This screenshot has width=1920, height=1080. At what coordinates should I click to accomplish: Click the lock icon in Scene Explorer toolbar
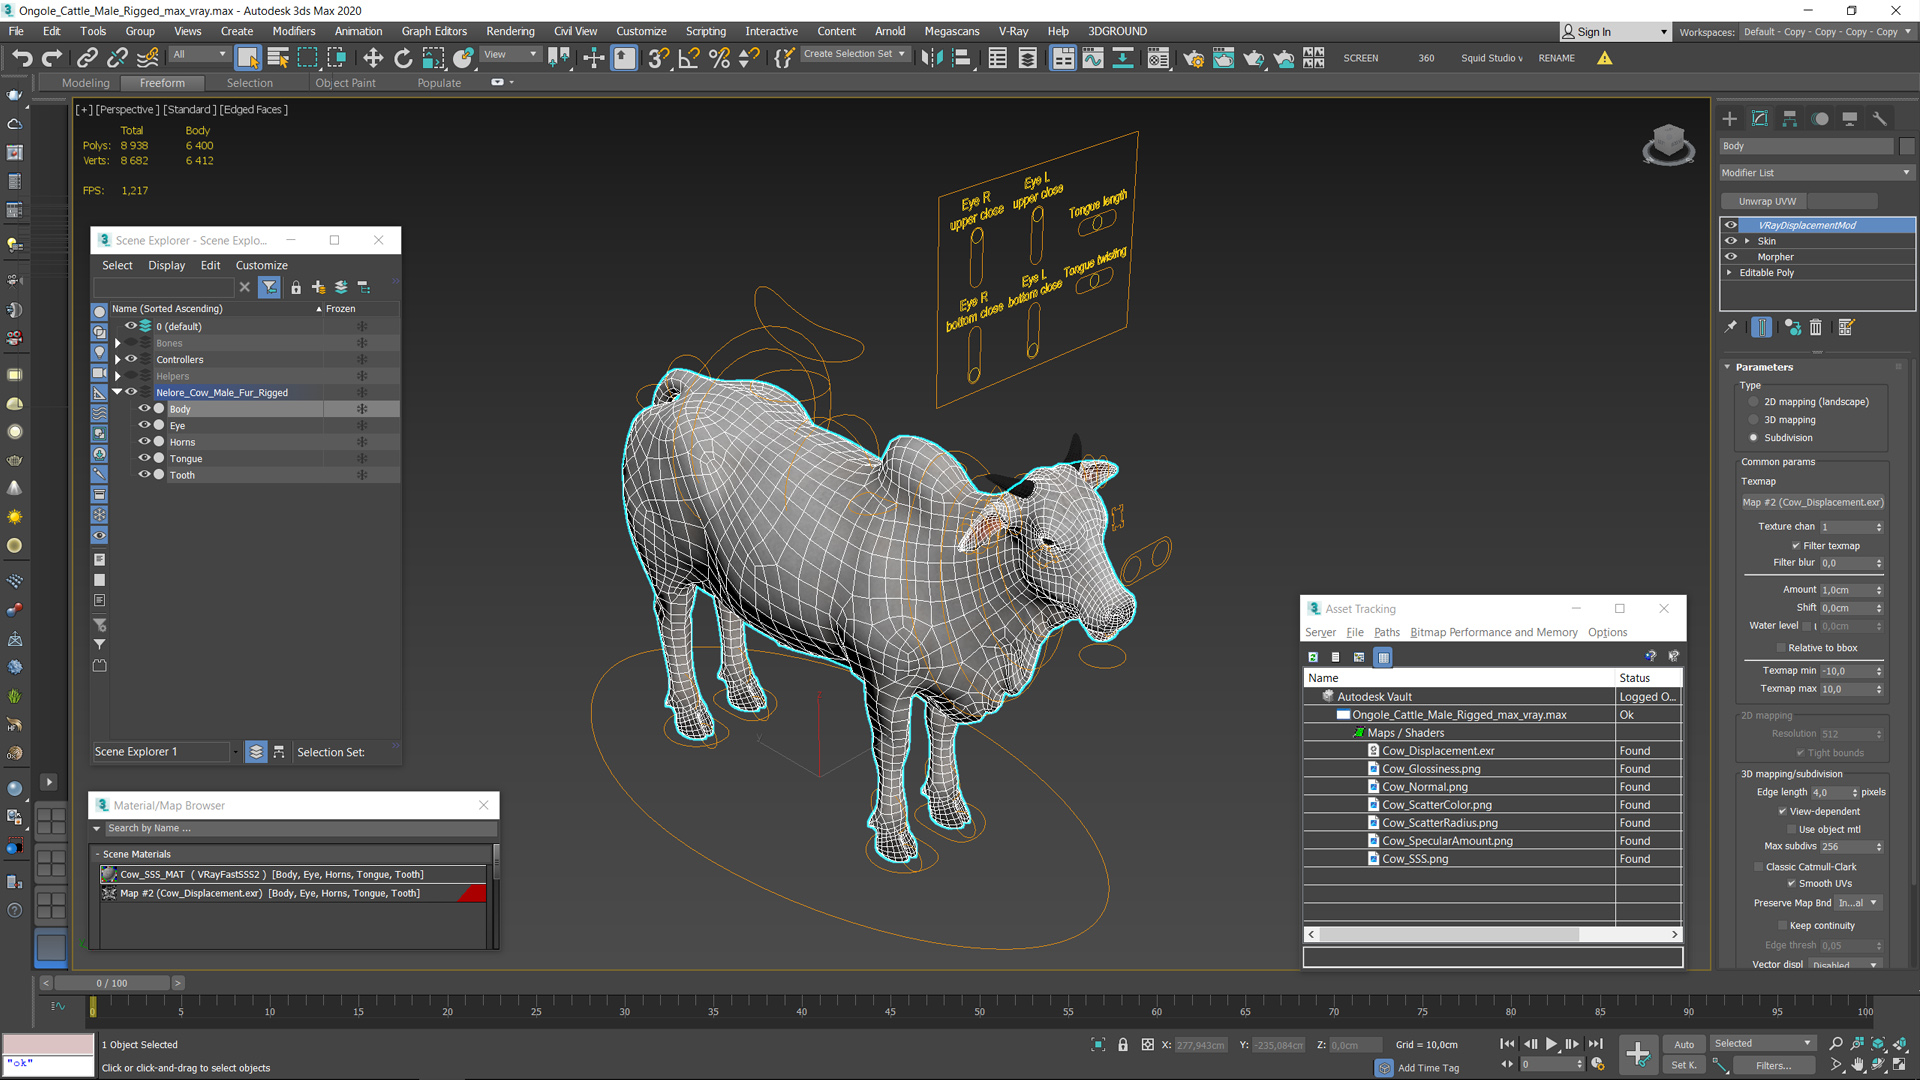pyautogui.click(x=296, y=287)
